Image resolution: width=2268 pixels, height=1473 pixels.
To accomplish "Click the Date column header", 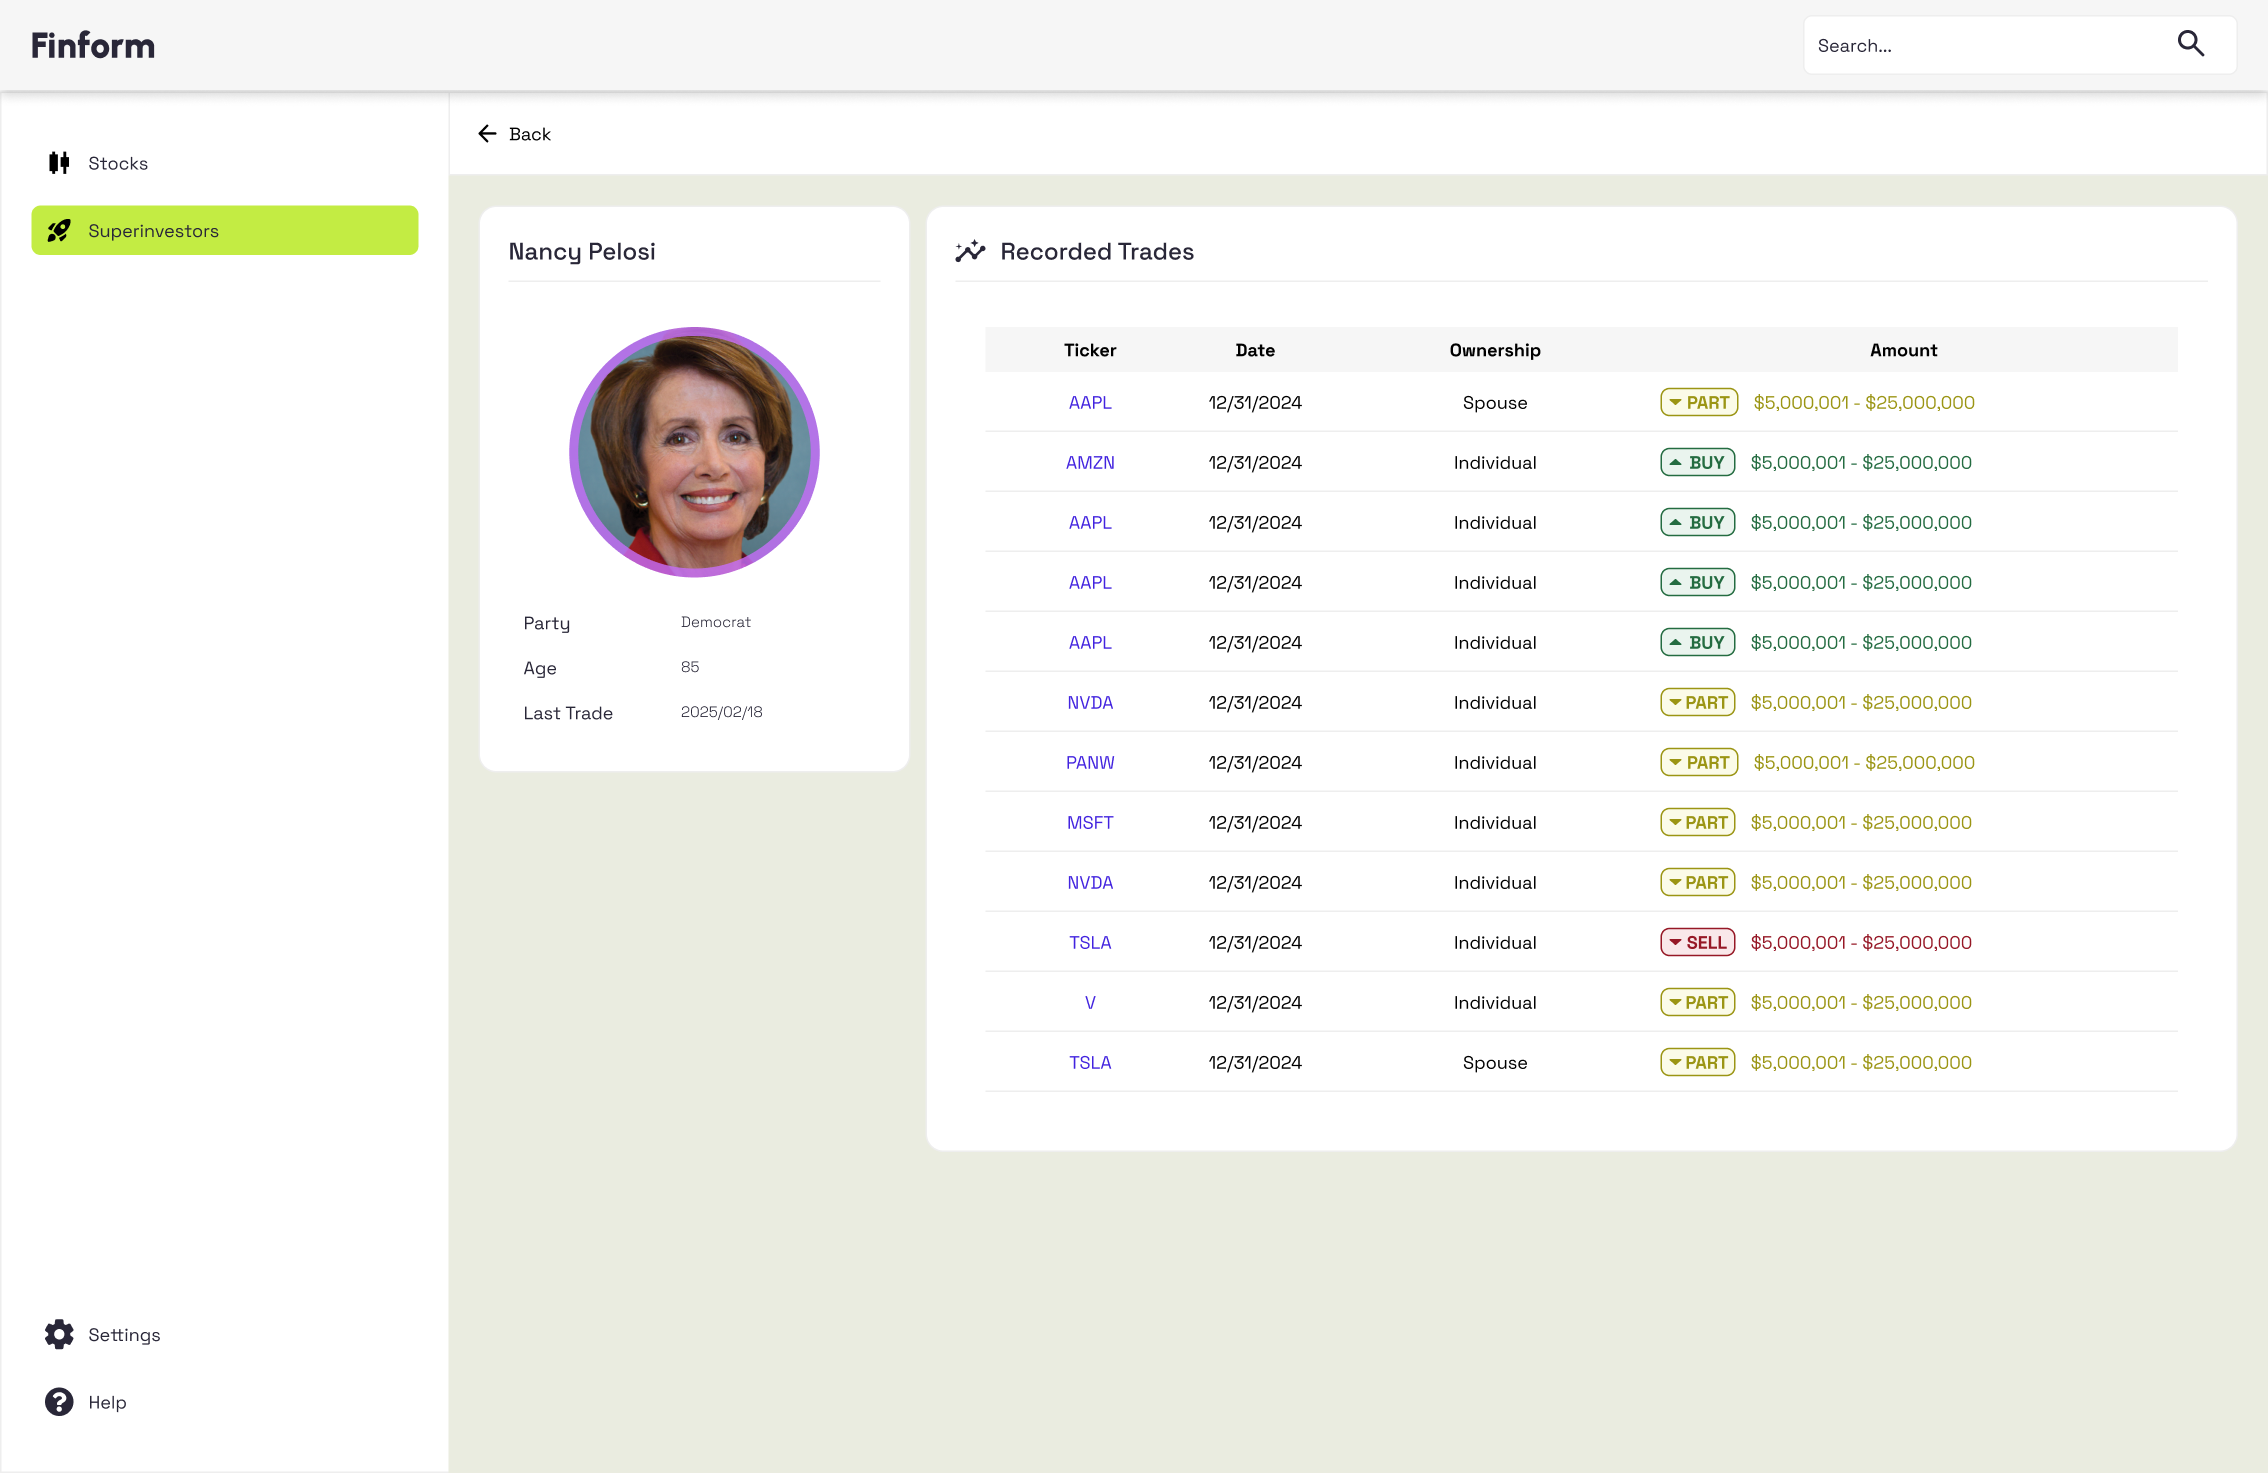I will click(1255, 350).
